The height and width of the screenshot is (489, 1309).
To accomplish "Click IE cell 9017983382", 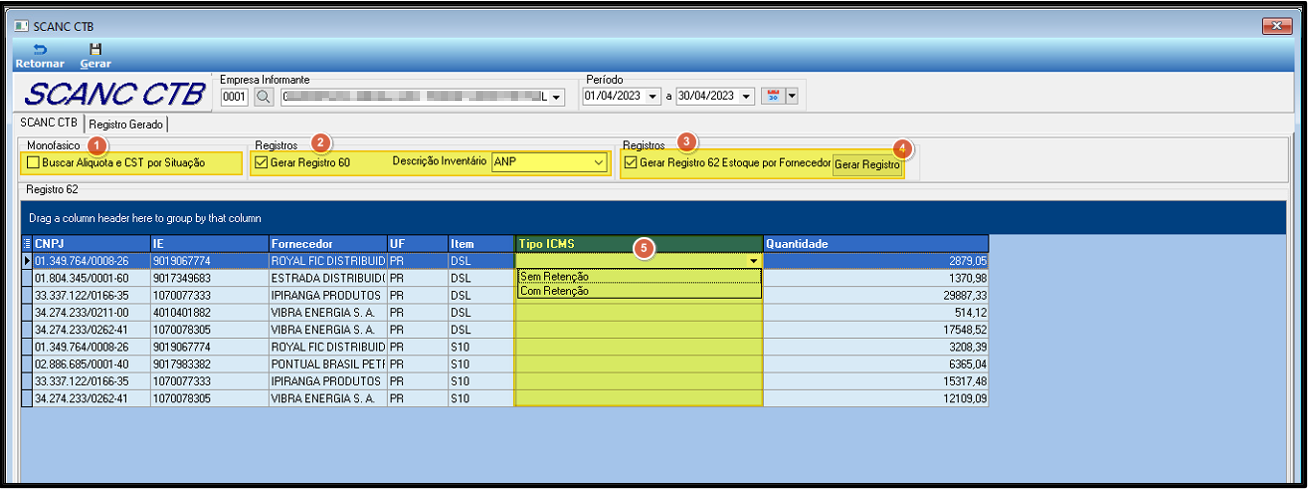I will click(209, 363).
